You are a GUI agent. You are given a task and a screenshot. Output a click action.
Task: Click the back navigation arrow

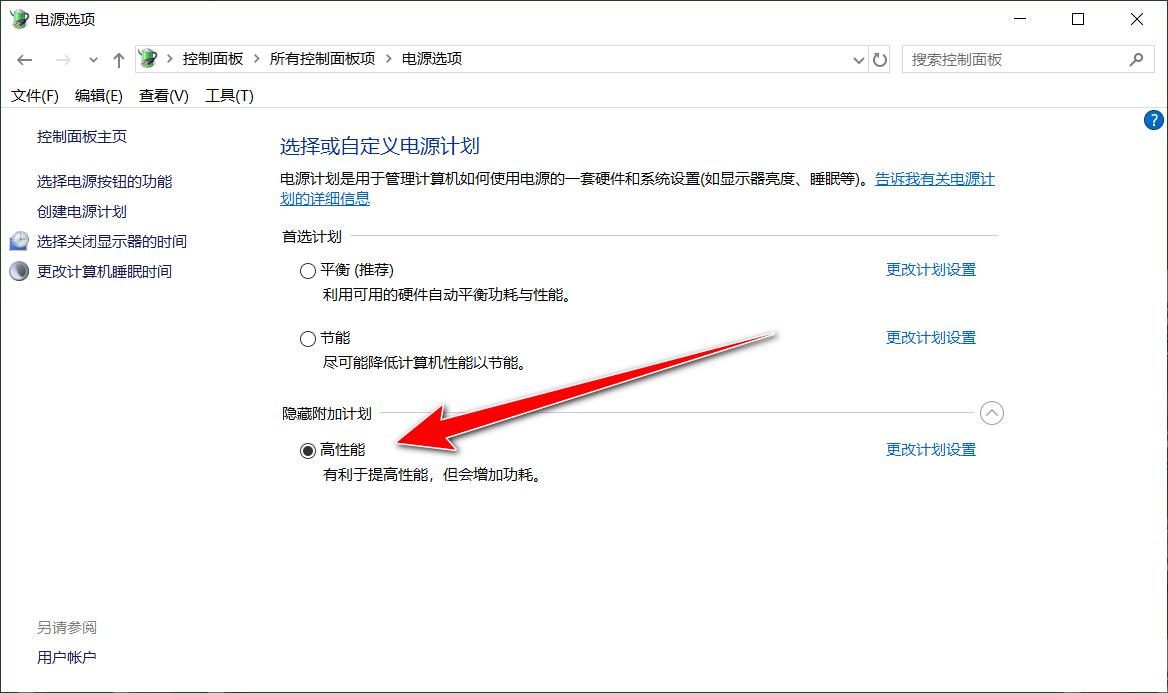point(25,59)
